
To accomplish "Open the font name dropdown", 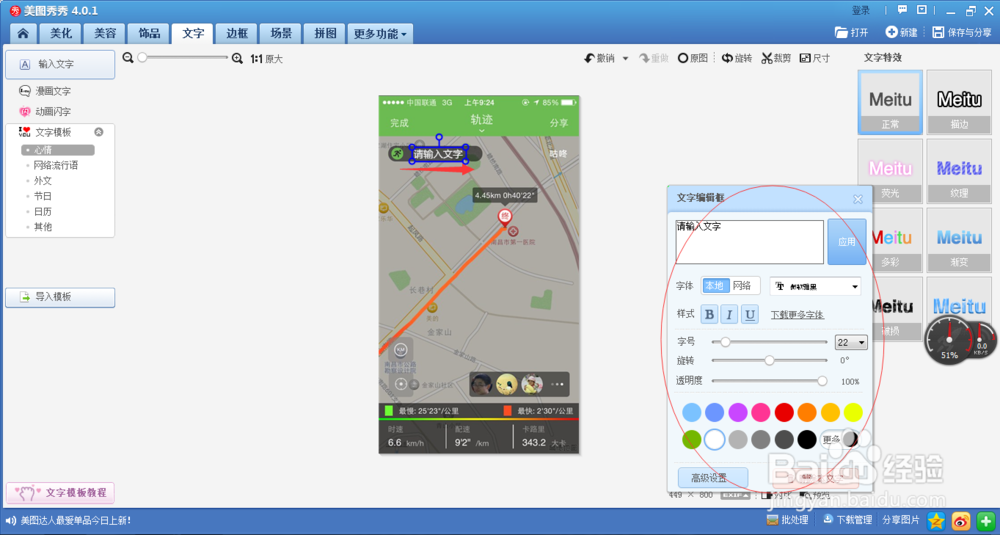I will [x=816, y=286].
